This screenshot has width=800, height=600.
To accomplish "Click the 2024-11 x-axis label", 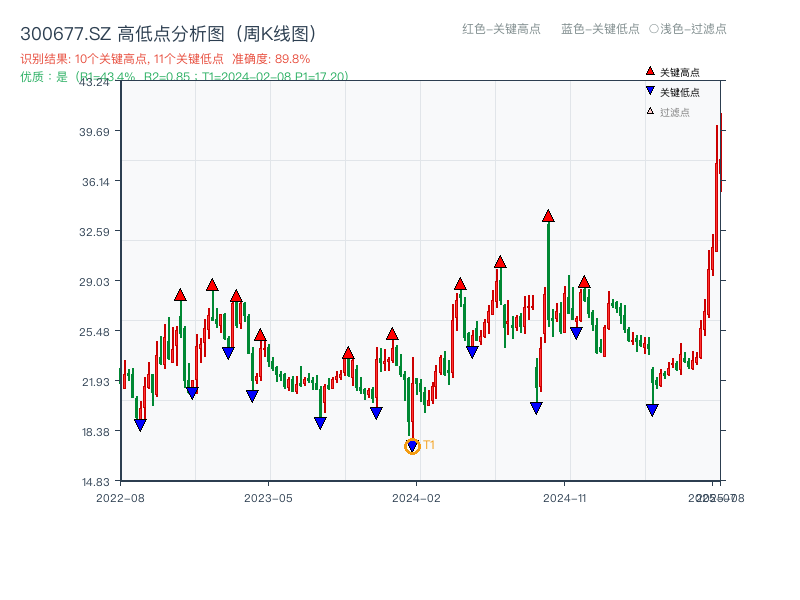I will pos(564,498).
